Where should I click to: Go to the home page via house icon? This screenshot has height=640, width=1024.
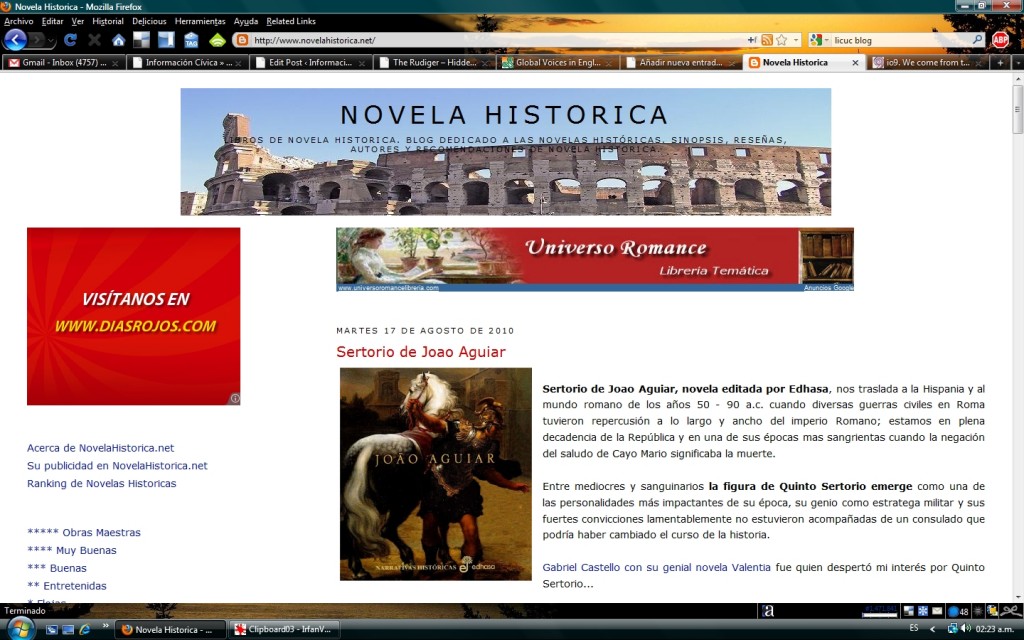pos(118,40)
